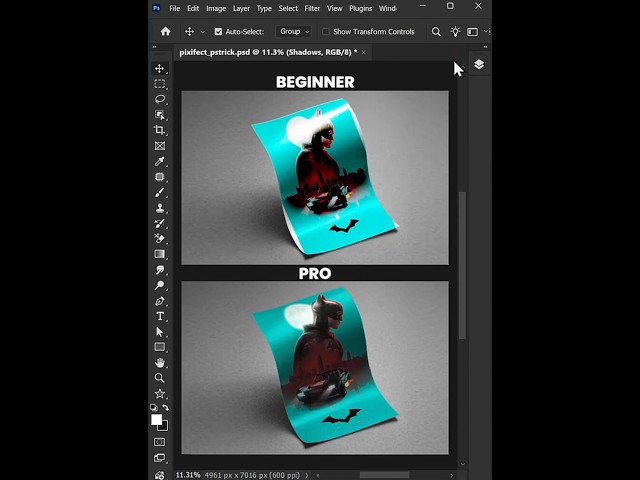Select the pixifect_pstrick.psd document tab
Viewport: 640px width, 480px height.
268,52
